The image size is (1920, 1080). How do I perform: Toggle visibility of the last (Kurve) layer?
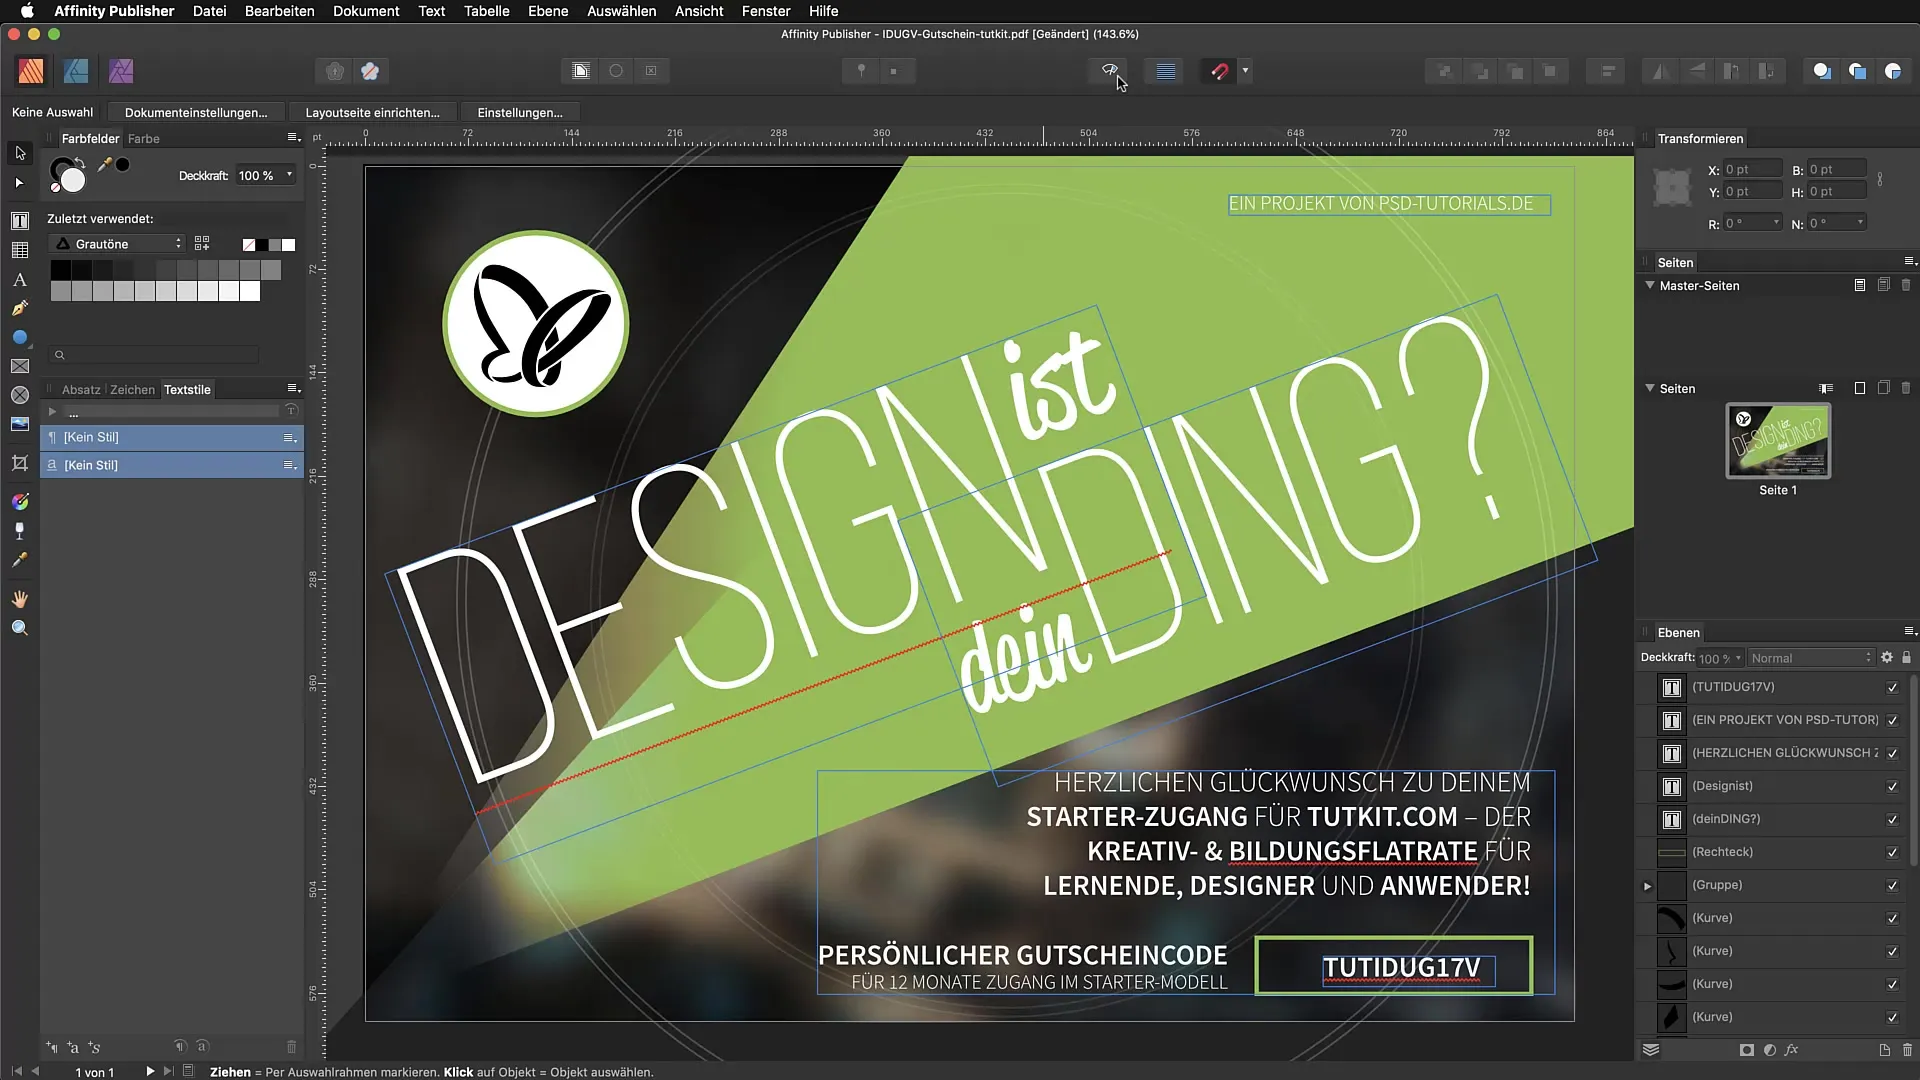pos(1892,1018)
